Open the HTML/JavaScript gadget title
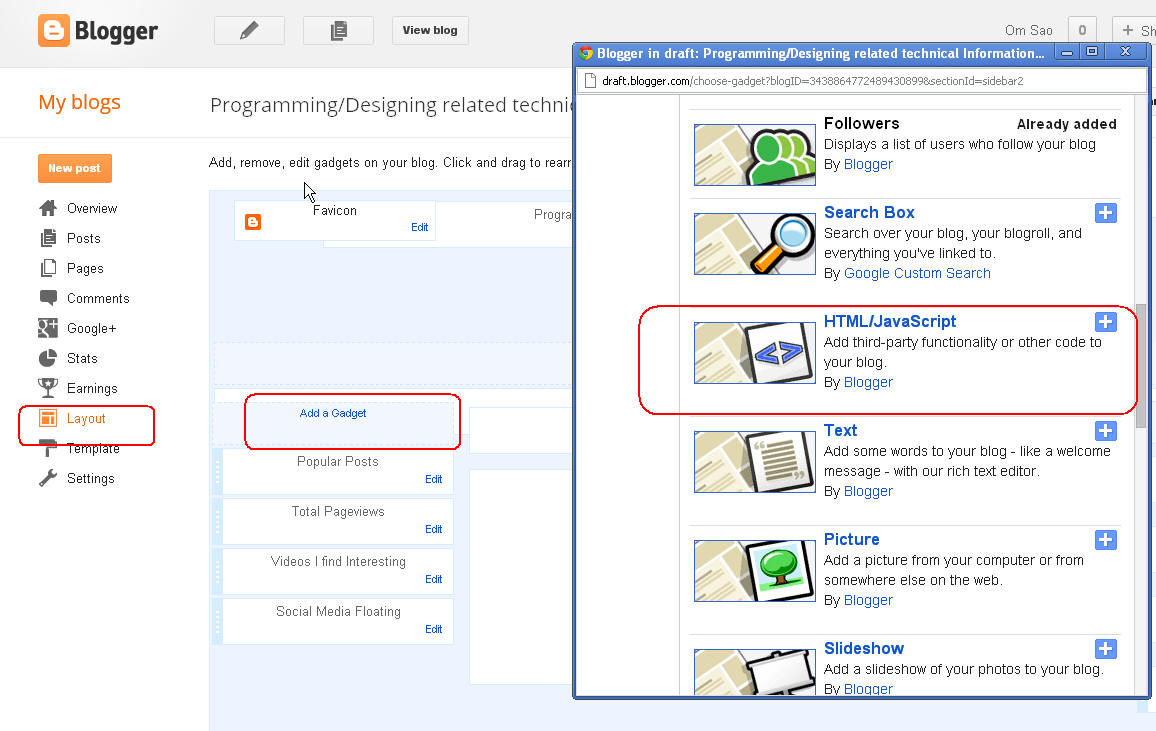The height and width of the screenshot is (731, 1156). pos(890,321)
